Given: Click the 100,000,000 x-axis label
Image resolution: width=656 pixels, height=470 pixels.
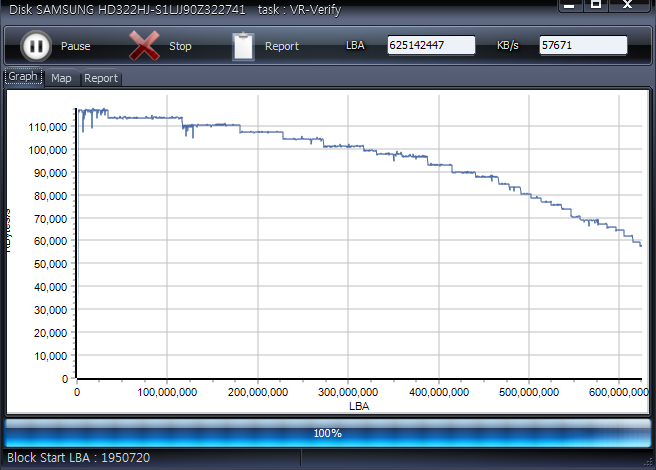Looking at the screenshot, I should (167, 392).
